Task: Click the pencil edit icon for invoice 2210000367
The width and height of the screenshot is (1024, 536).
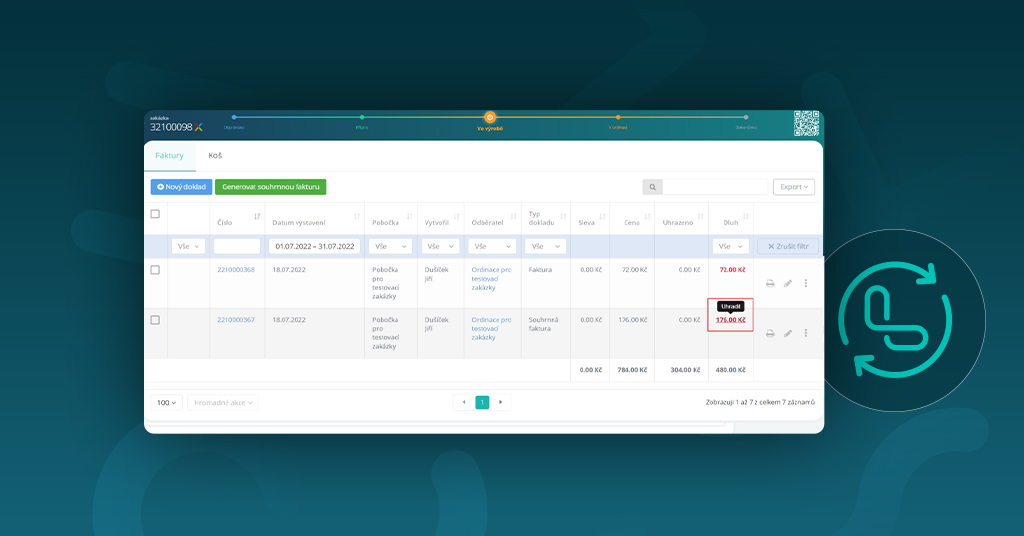Action: pos(788,334)
